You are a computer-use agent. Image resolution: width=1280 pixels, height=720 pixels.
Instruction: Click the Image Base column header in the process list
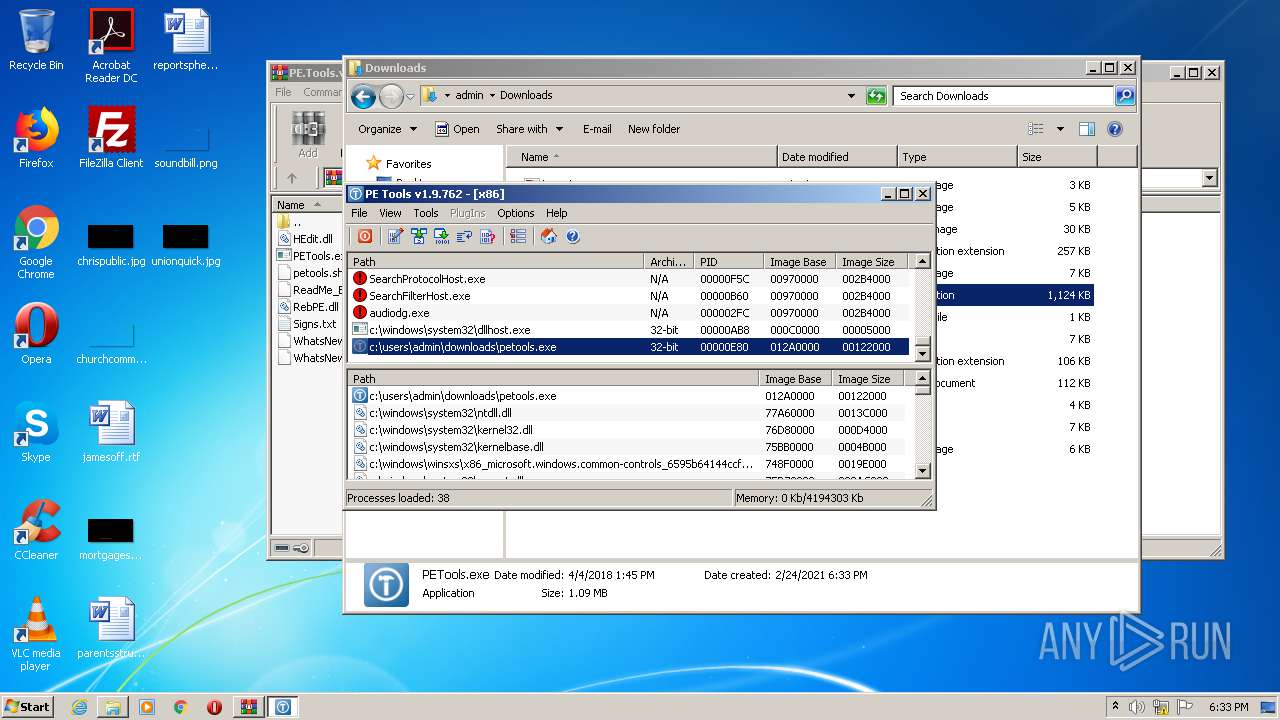click(x=798, y=262)
